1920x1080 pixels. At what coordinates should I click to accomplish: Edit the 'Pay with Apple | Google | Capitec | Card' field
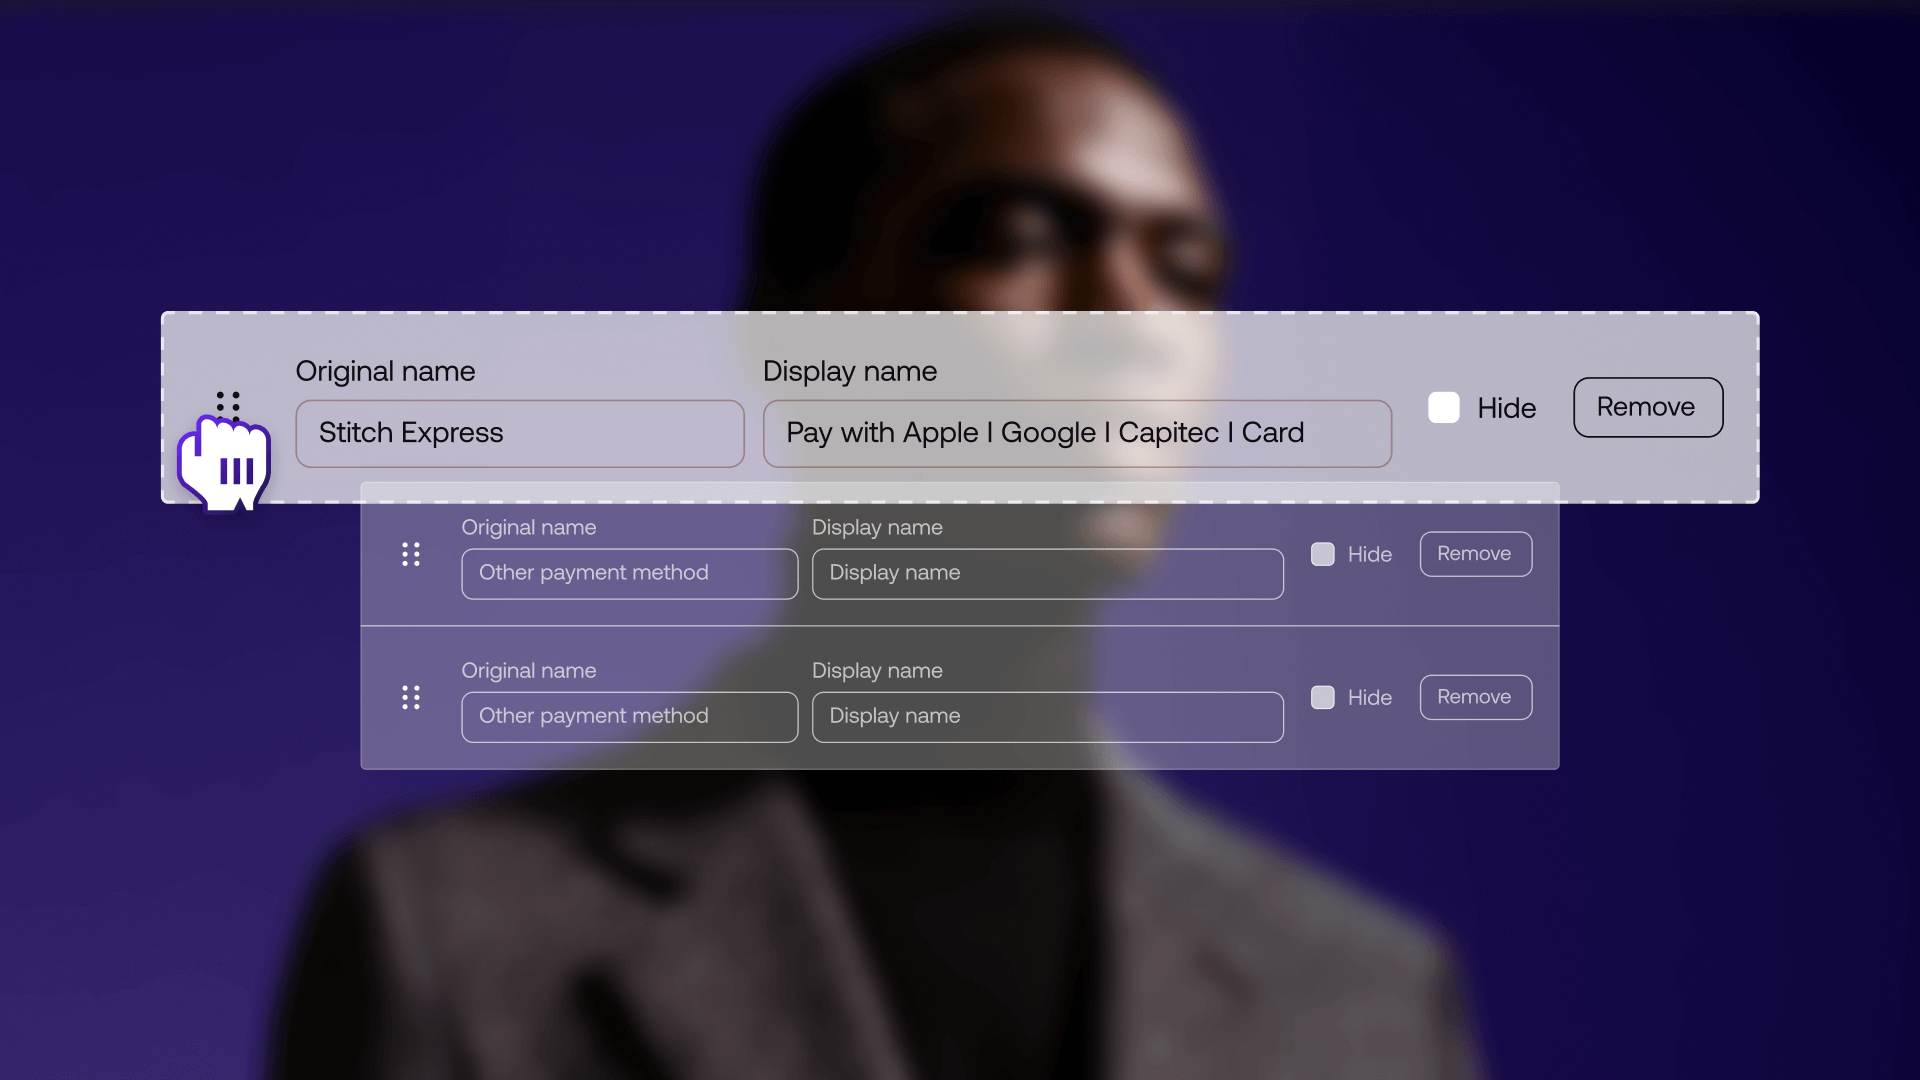point(1077,433)
